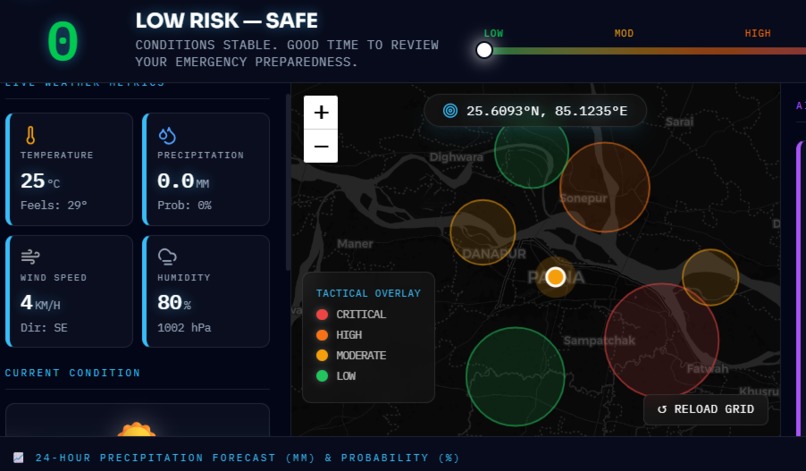Click the wind icon in Wind Speed card
The width and height of the screenshot is (806, 471).
pos(30,257)
